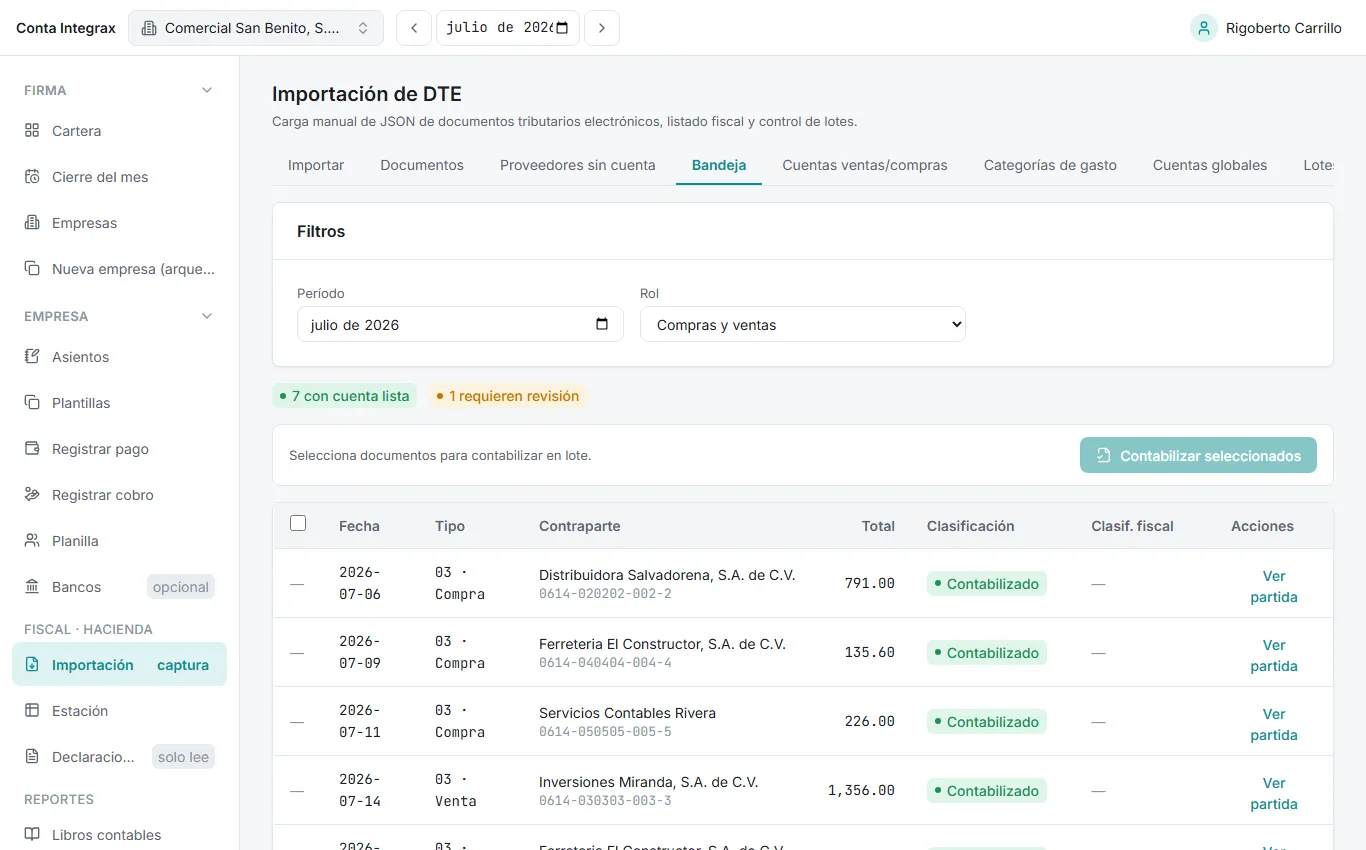Click the Contabilizar seleccionados button

click(1198, 456)
